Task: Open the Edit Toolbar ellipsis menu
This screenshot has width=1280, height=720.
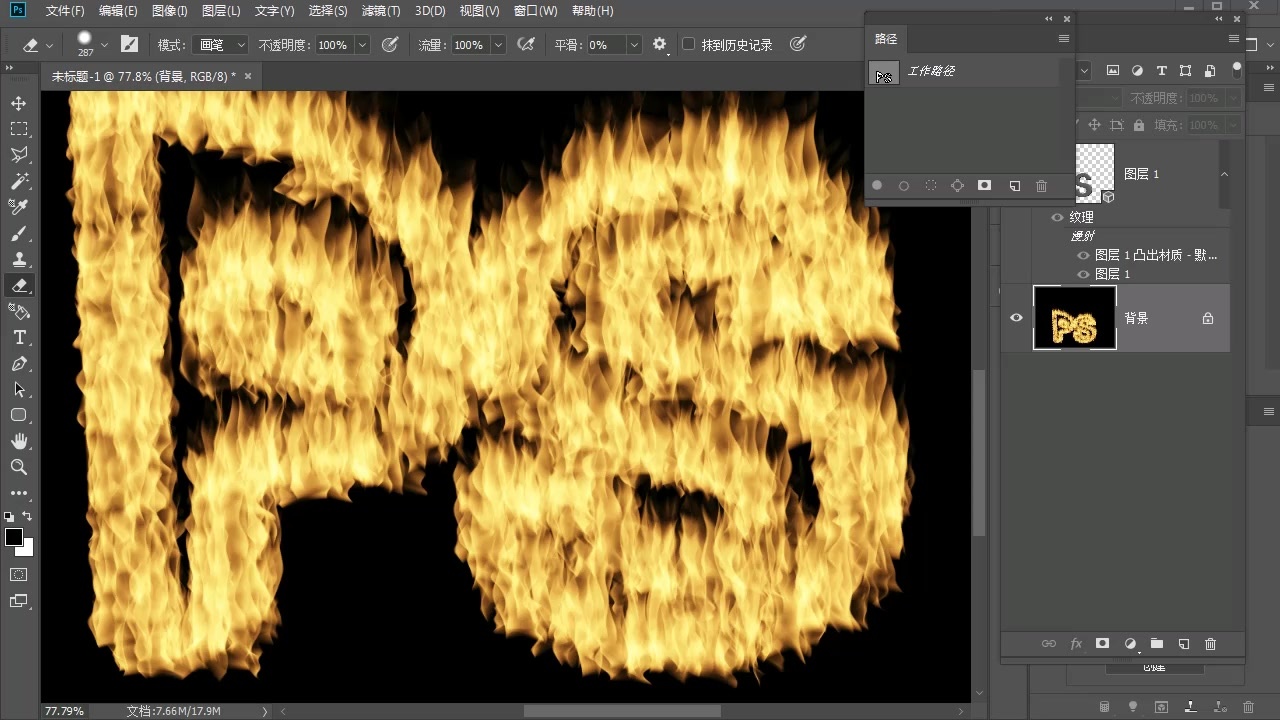Action: [19, 493]
